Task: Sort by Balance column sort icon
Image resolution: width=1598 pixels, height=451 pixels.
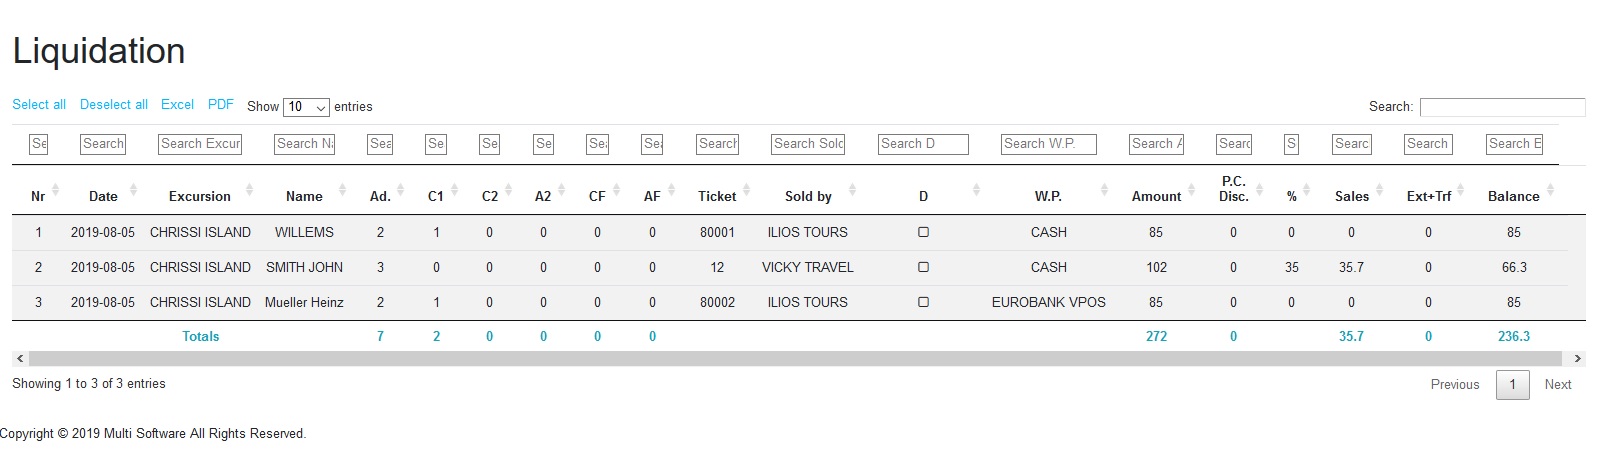Action: tap(1550, 190)
